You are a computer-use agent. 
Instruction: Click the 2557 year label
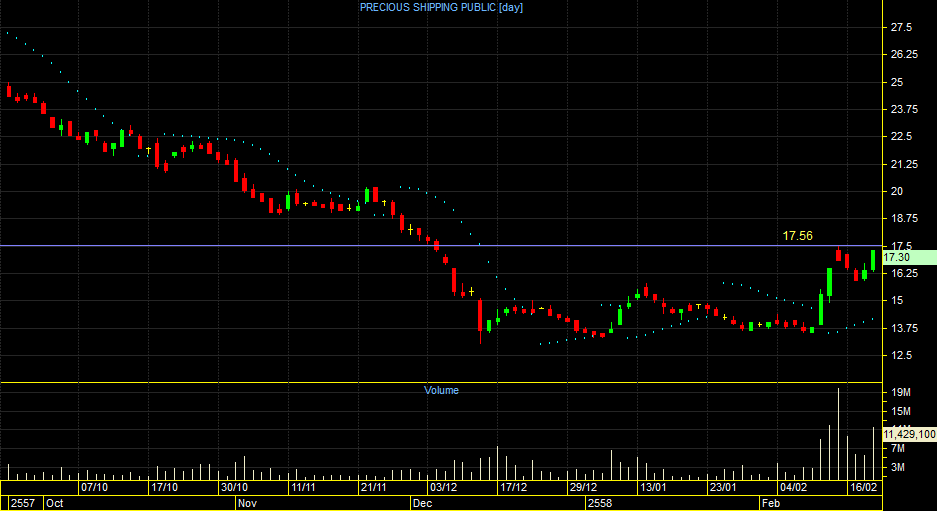click(x=22, y=503)
